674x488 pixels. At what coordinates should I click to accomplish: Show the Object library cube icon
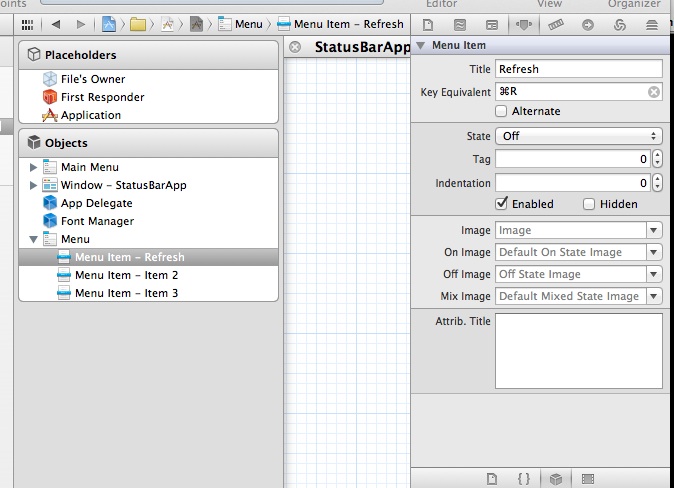click(x=556, y=479)
